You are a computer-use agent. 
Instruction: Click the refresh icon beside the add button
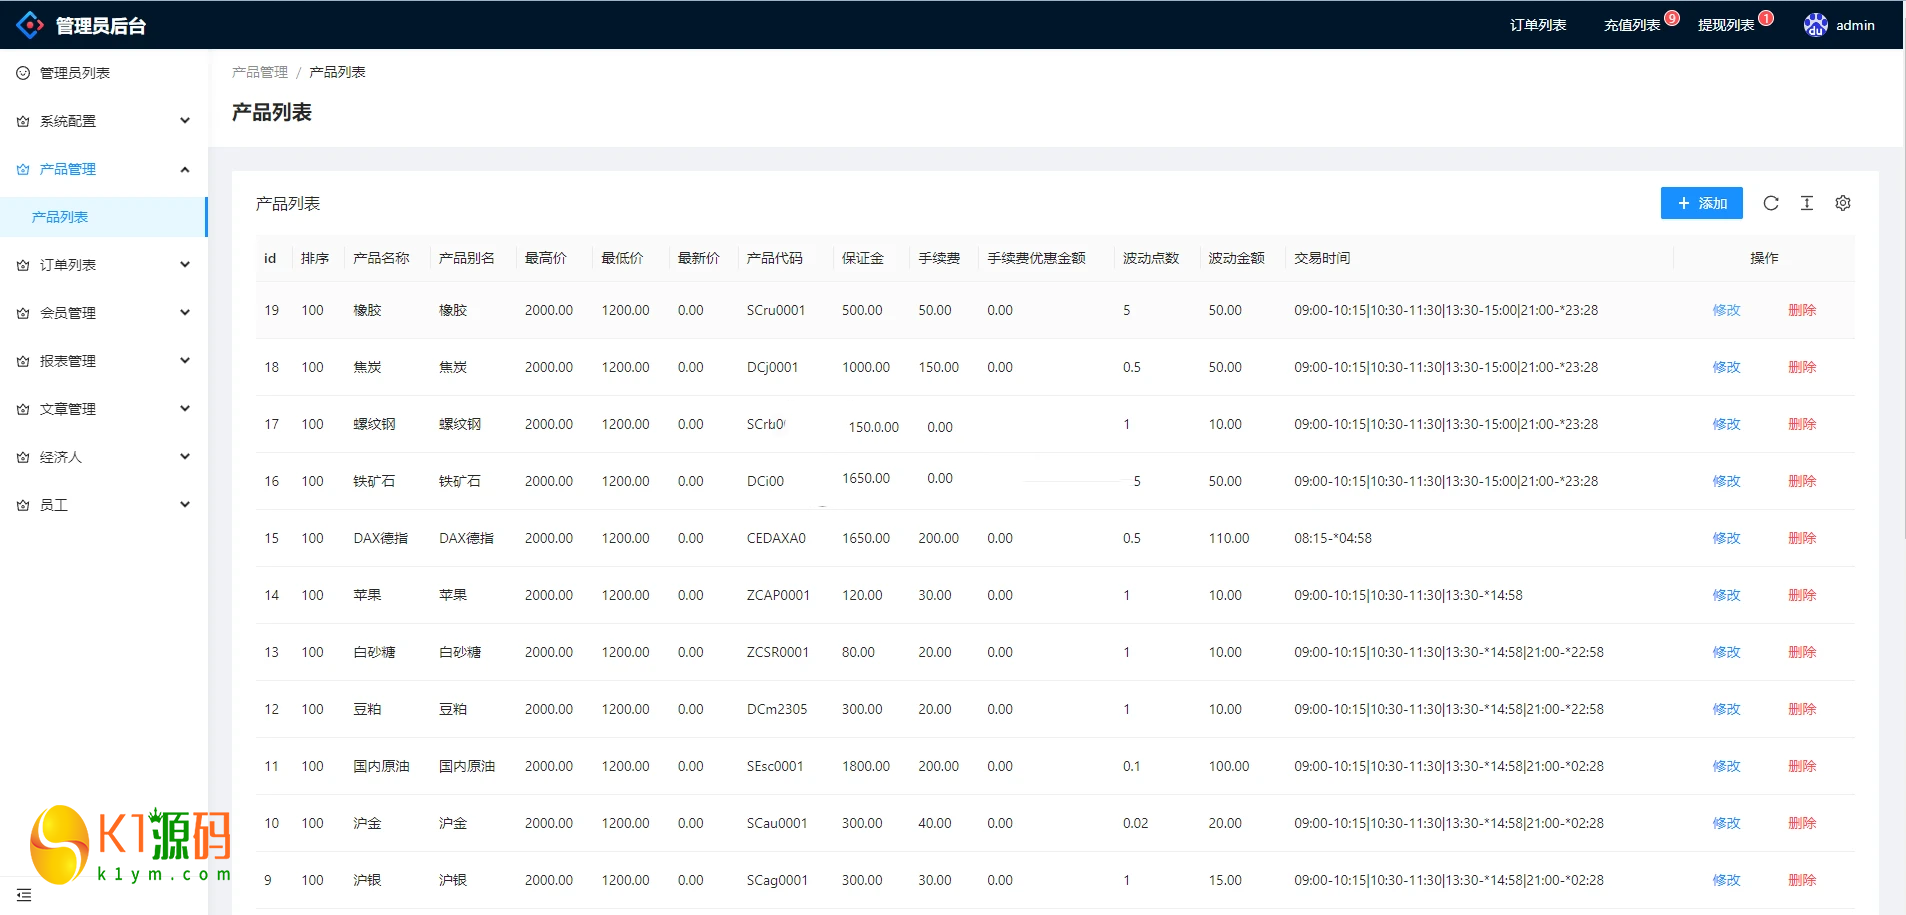click(x=1771, y=203)
